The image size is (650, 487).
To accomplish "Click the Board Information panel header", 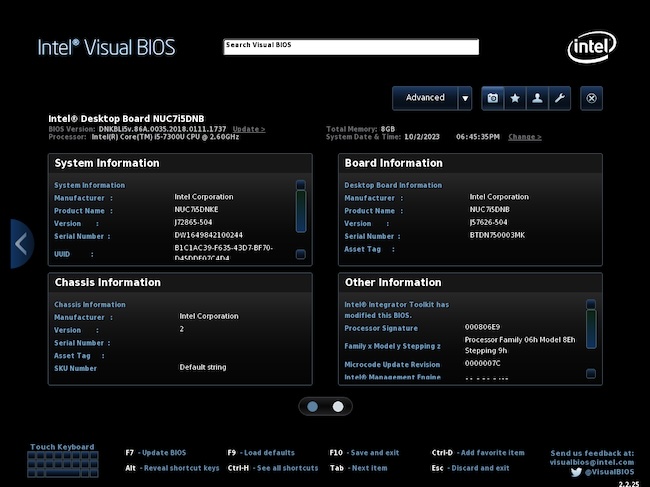I will [x=470, y=163].
